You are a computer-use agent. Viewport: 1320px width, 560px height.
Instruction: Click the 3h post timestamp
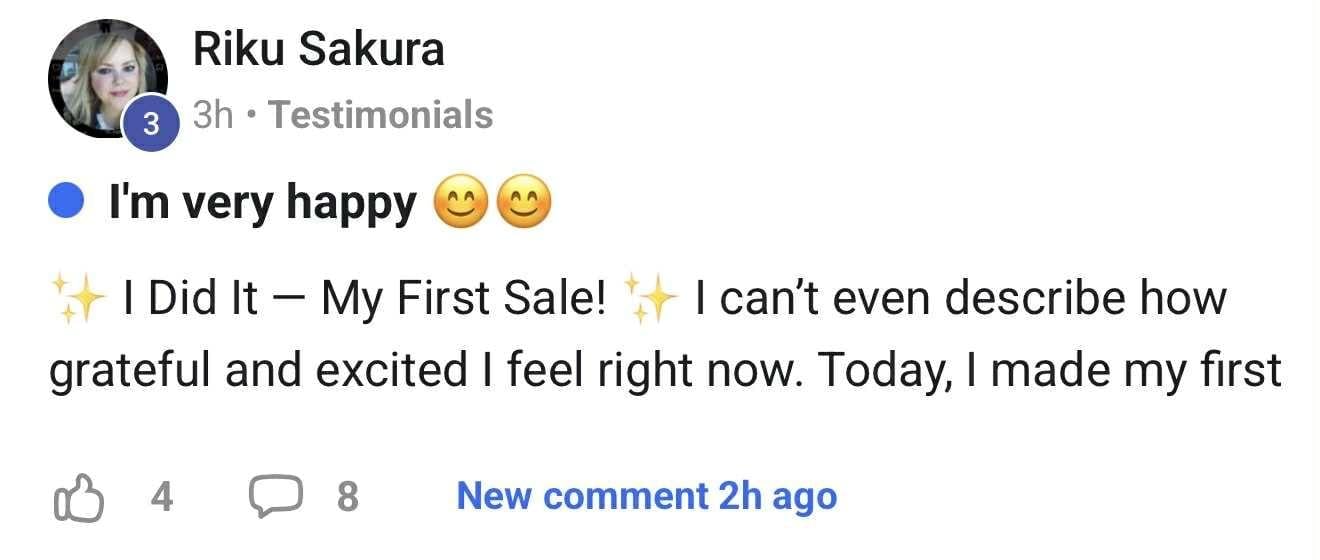click(212, 115)
